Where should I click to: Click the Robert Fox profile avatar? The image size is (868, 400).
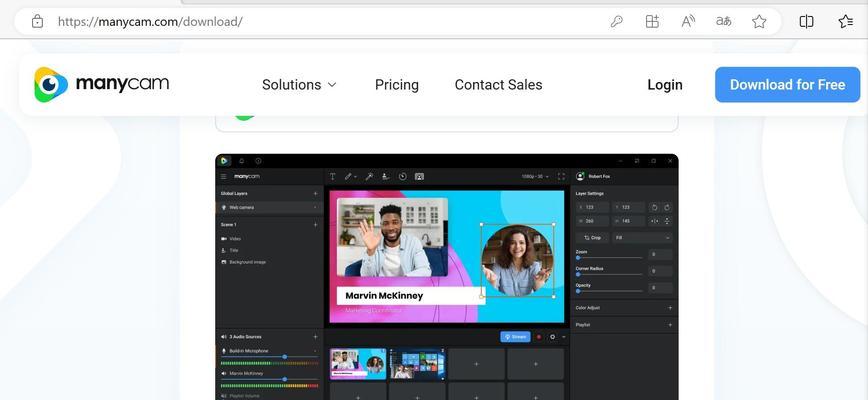click(x=580, y=176)
